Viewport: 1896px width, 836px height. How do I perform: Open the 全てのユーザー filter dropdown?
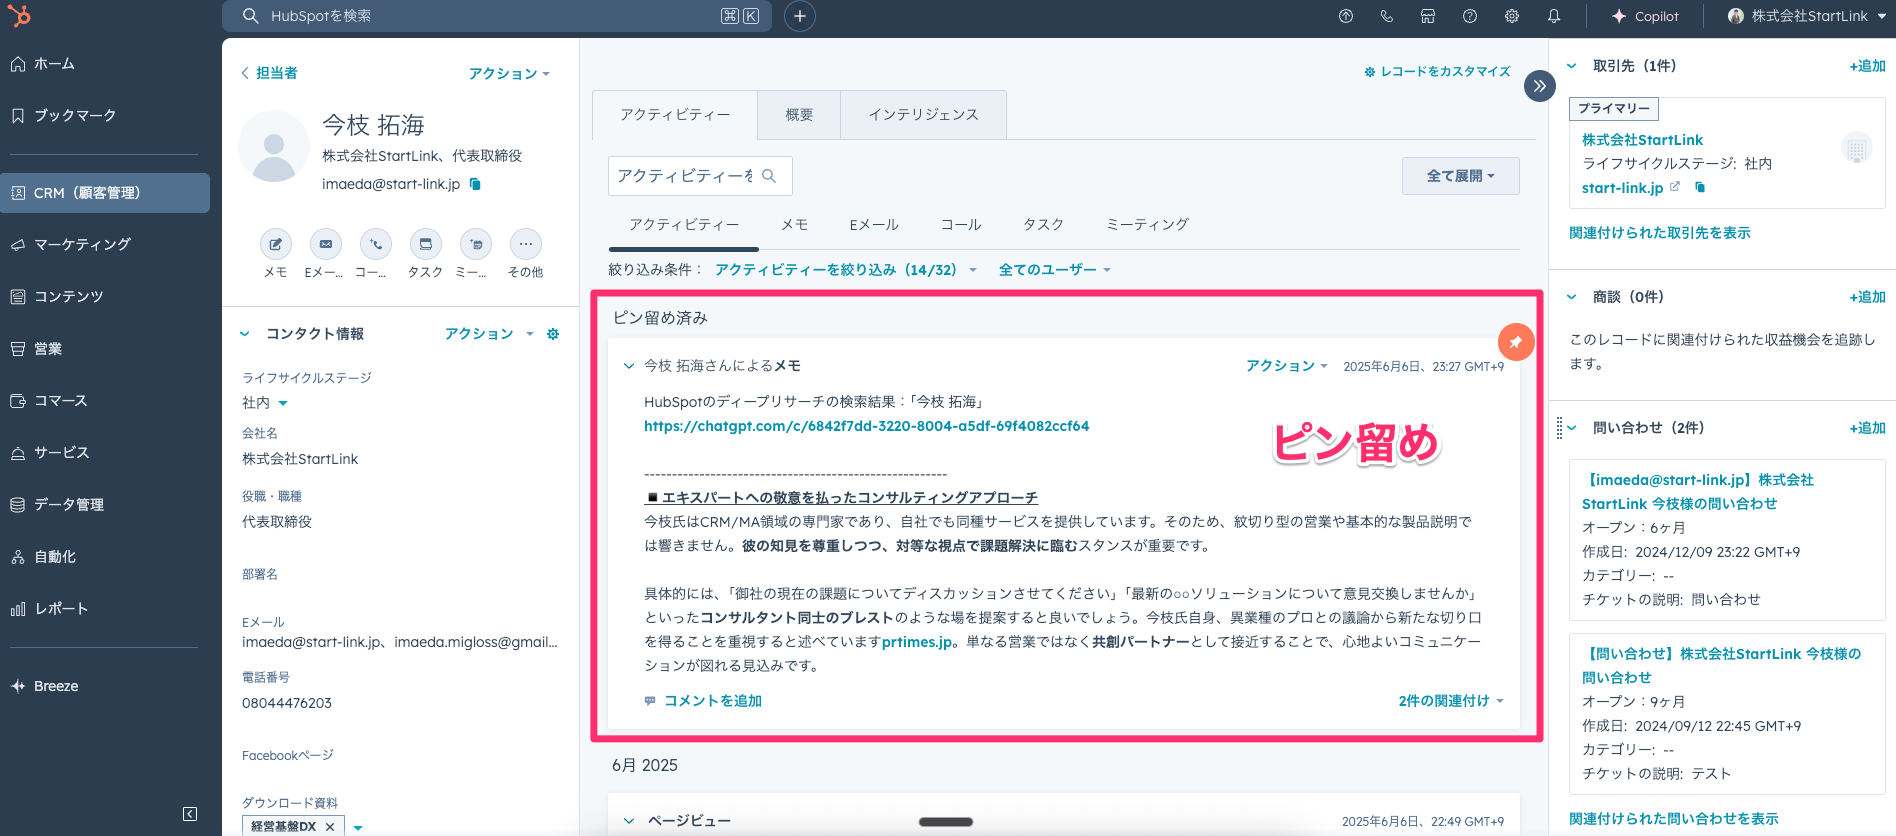(x=1055, y=270)
